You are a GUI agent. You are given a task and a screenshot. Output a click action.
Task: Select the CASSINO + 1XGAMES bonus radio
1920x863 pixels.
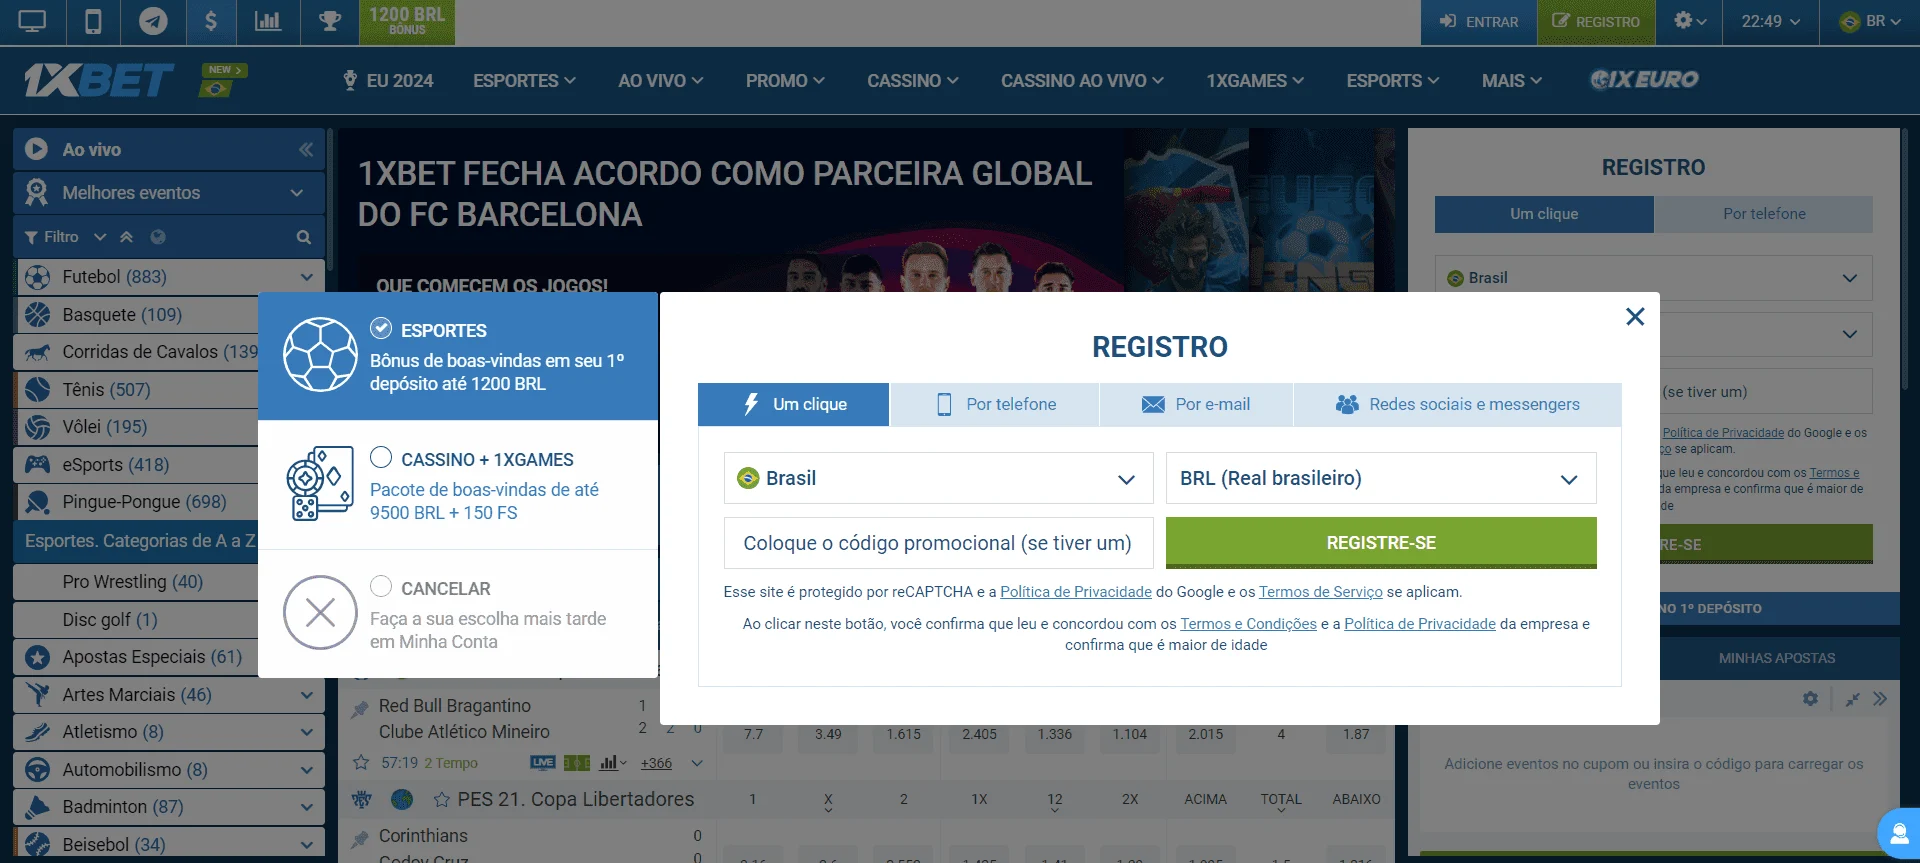pos(381,457)
